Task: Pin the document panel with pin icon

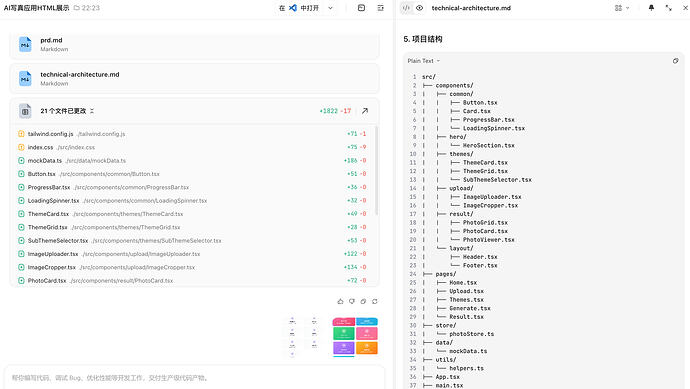Action: click(651, 8)
